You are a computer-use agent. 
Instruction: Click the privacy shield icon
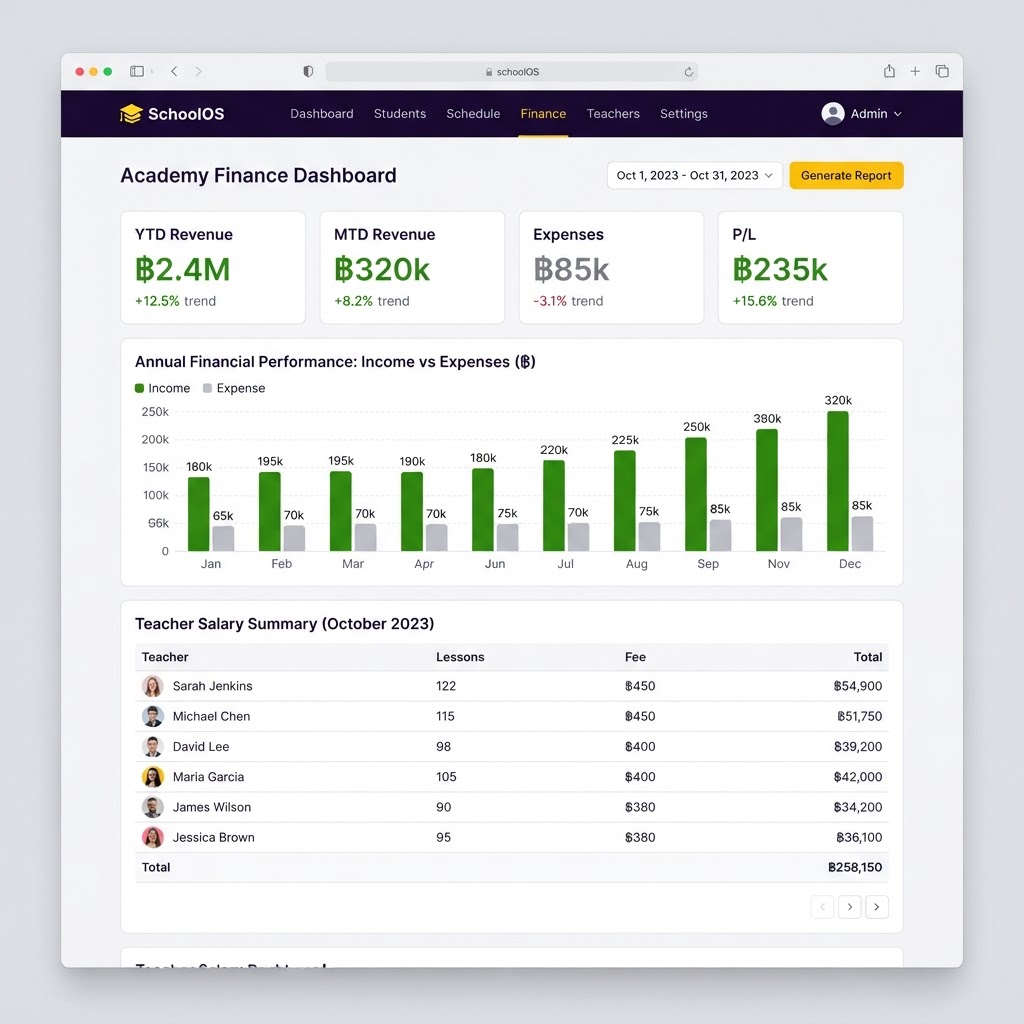click(x=308, y=71)
